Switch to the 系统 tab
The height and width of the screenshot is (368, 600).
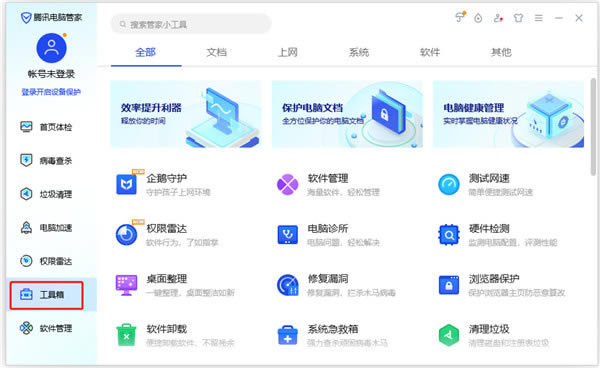click(x=359, y=52)
